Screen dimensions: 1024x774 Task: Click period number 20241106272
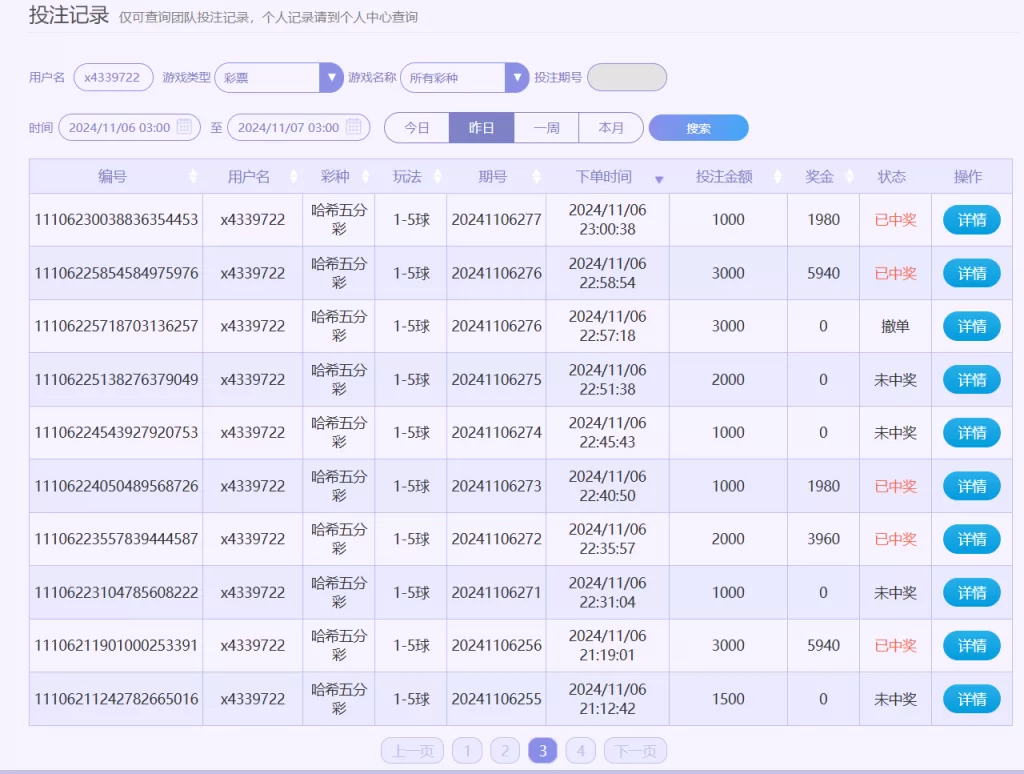[x=496, y=539]
